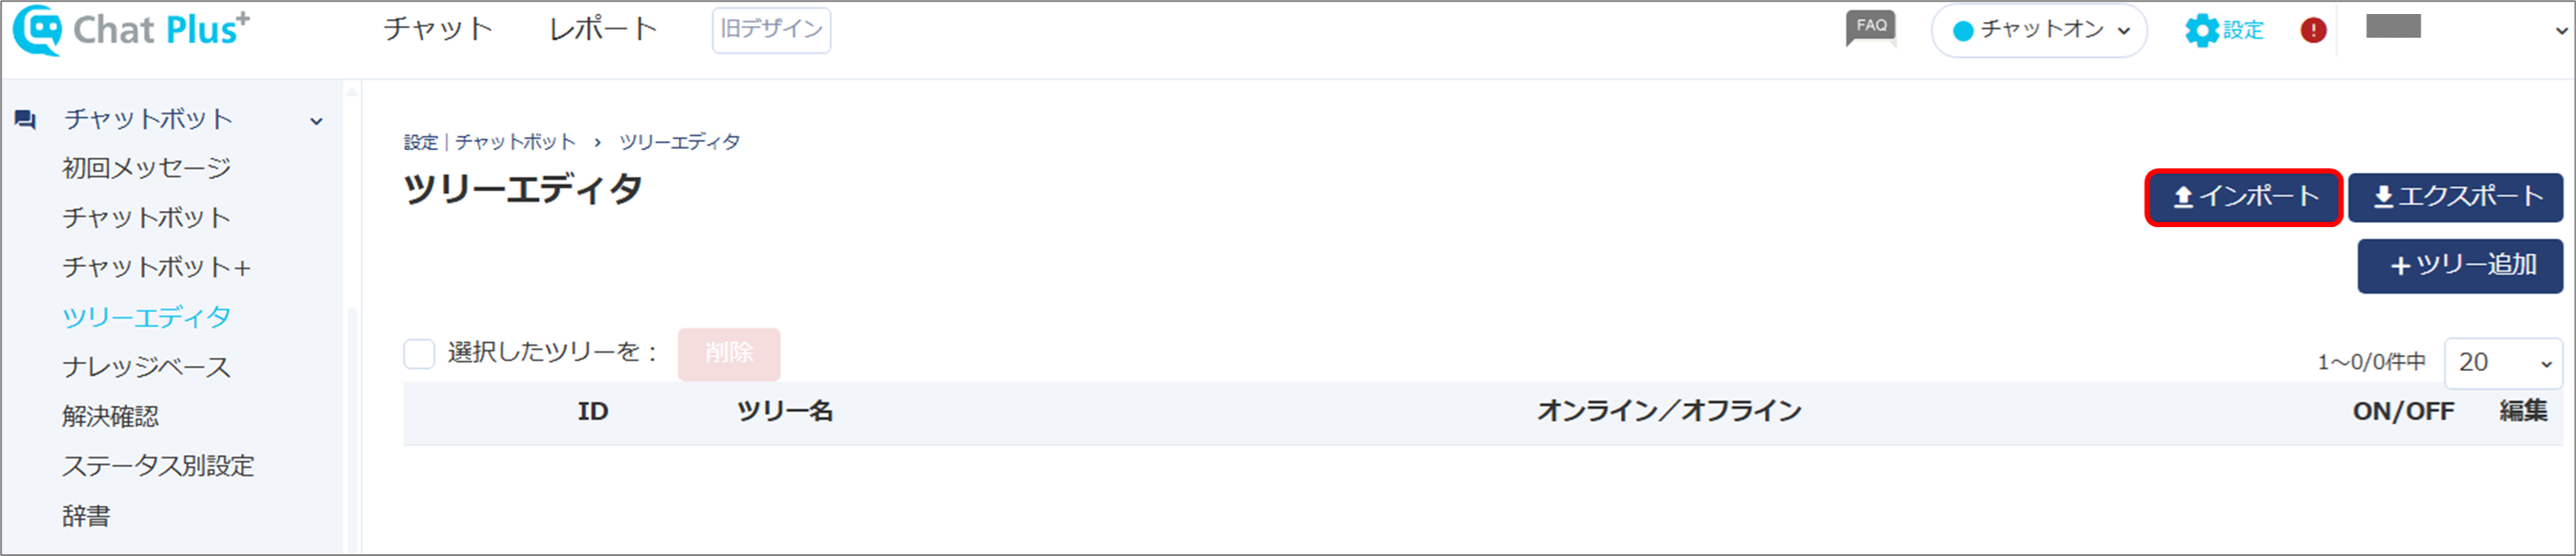Add a new tree with ツリー追加

2460,266
